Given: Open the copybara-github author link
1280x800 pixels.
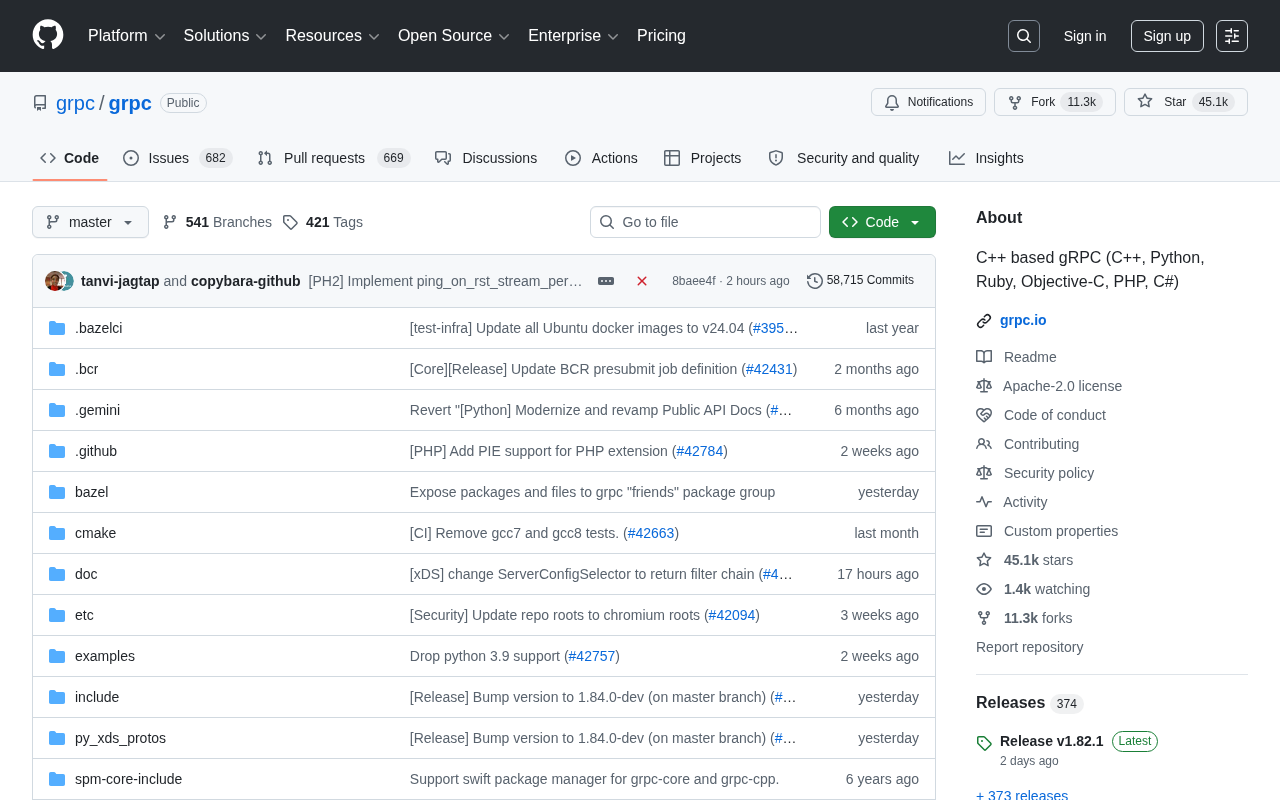Looking at the screenshot, I should coord(246,281).
